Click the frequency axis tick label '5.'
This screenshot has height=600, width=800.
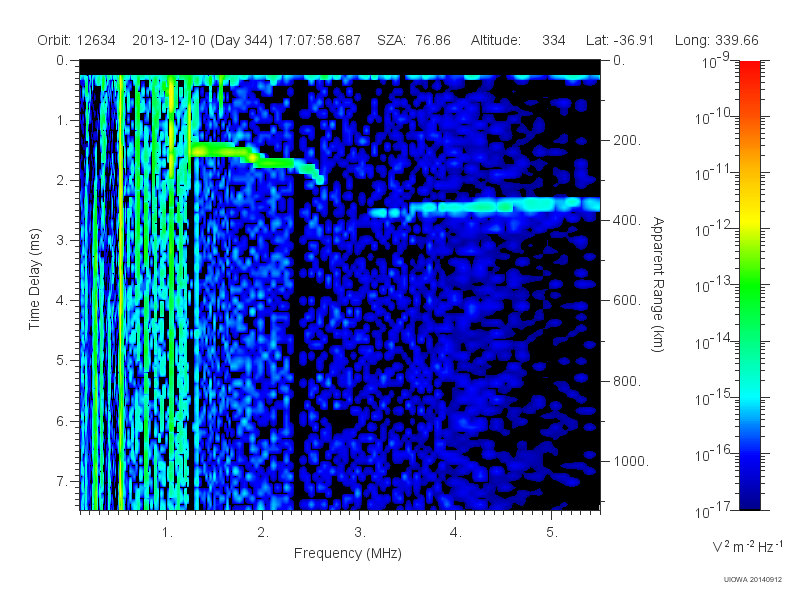(x=552, y=532)
